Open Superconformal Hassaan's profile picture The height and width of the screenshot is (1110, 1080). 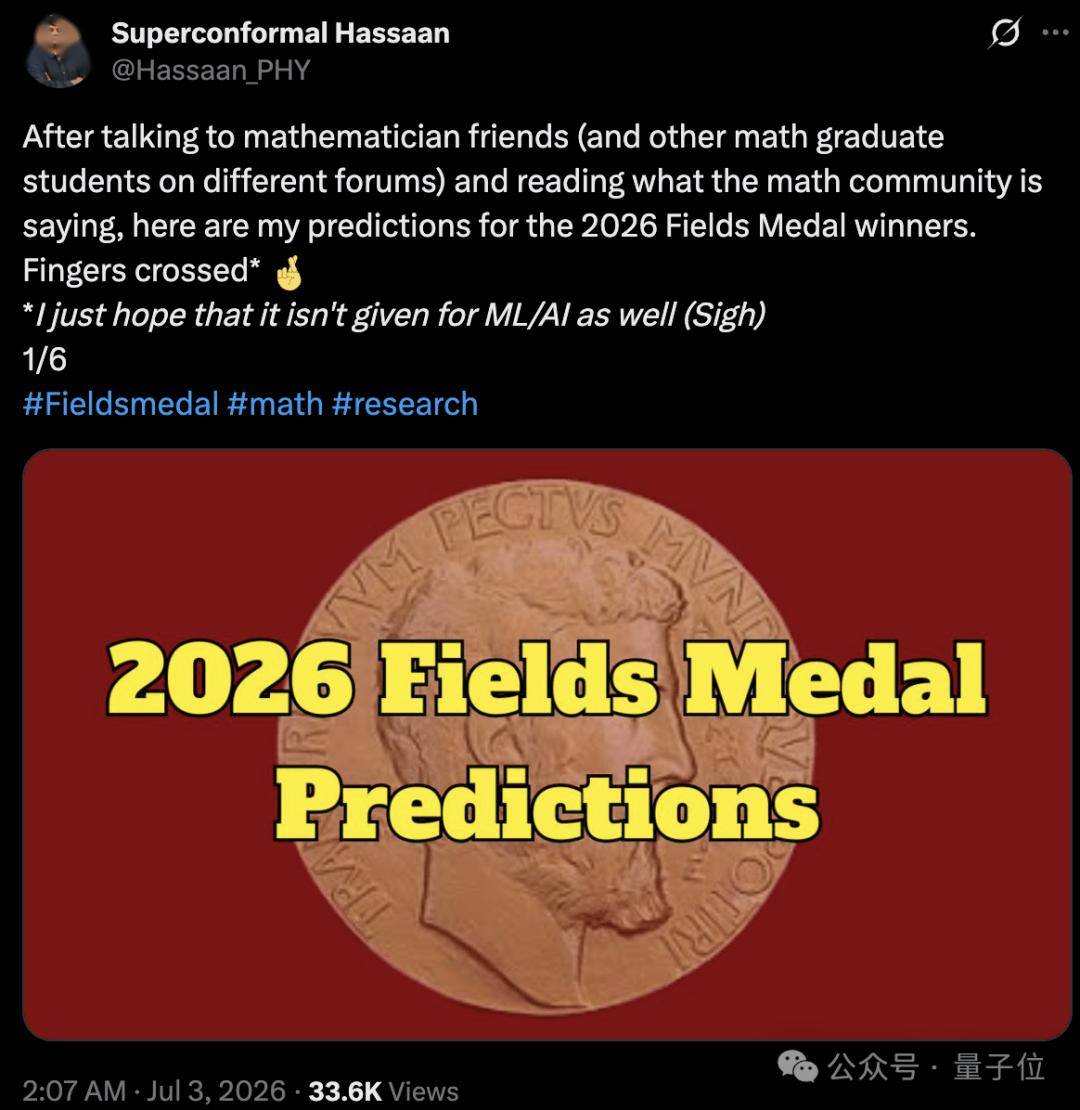tap(58, 52)
